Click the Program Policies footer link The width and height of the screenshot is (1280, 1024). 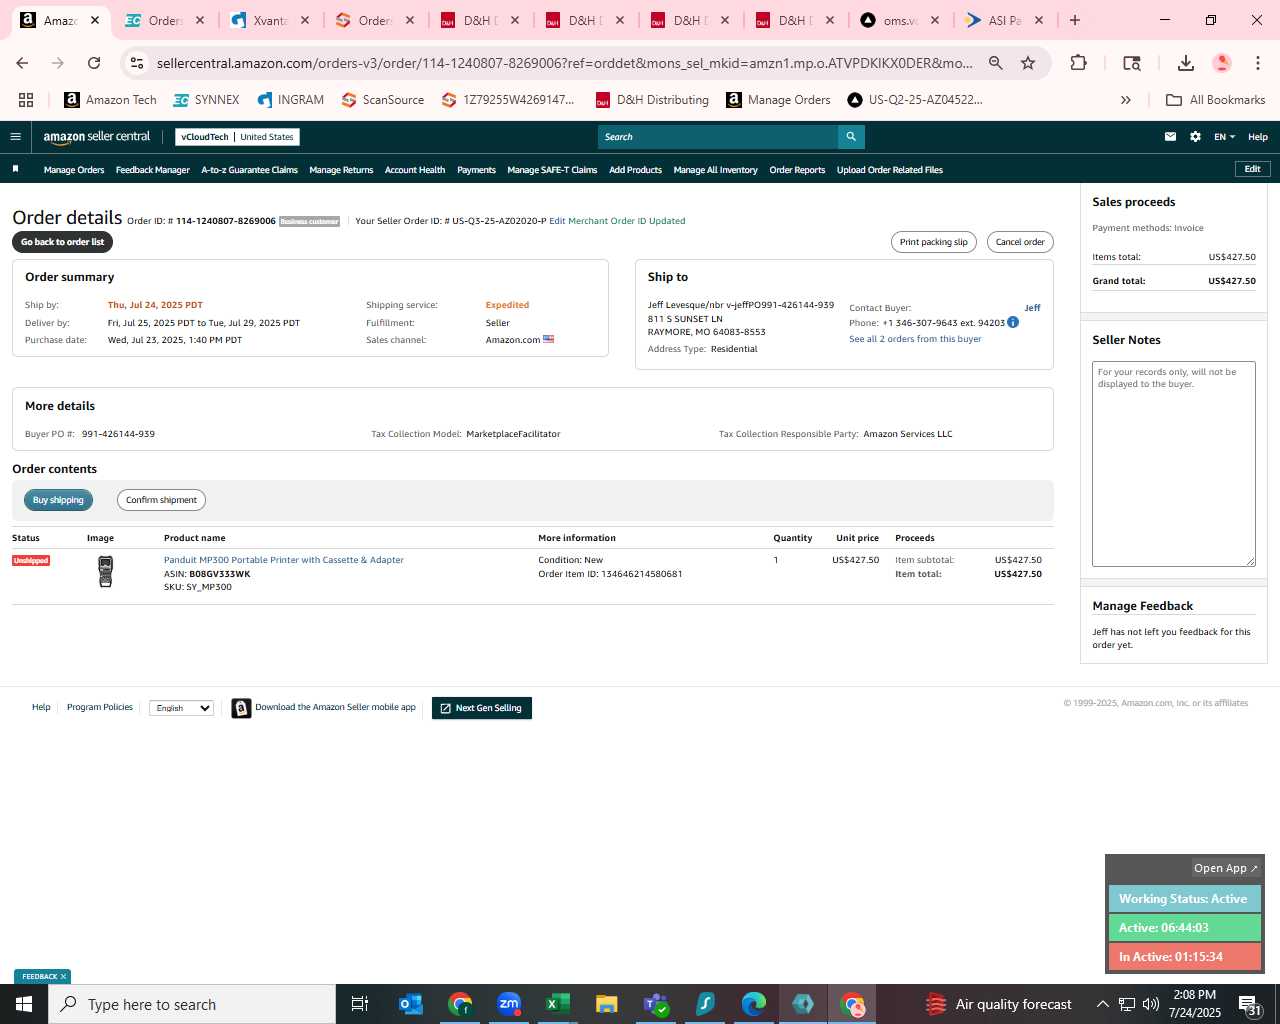click(x=100, y=707)
